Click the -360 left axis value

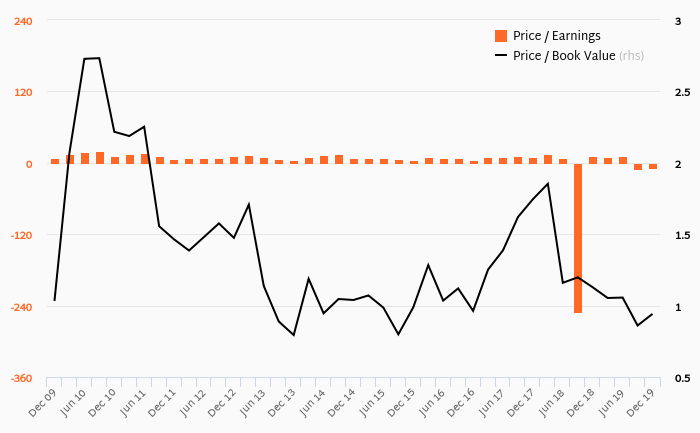click(20, 379)
